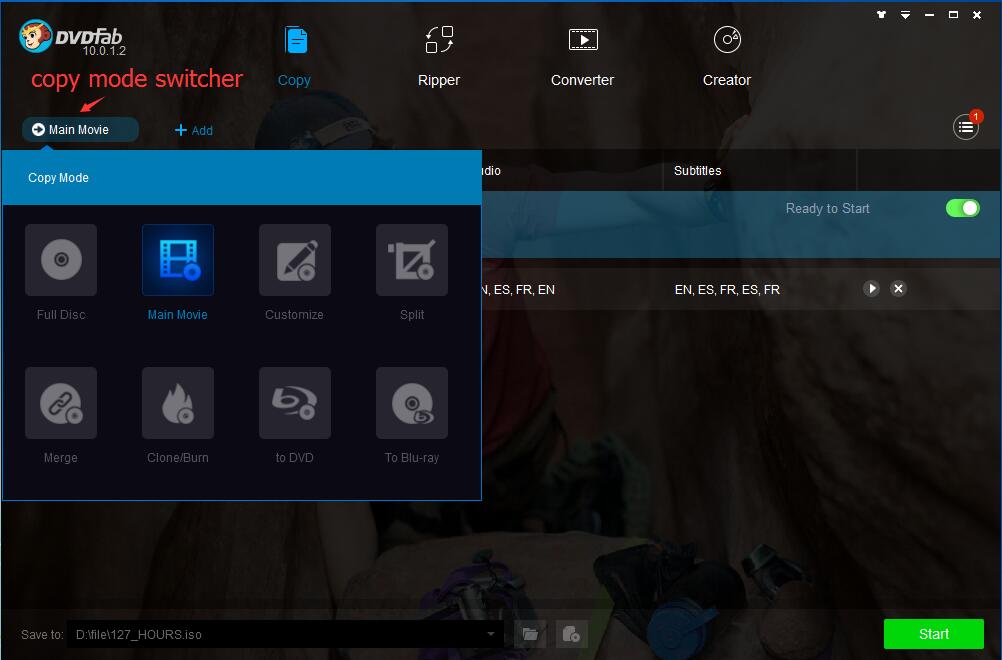1002x660 pixels.
Task: Toggle the Ready to Start green switch
Action: tap(962, 208)
